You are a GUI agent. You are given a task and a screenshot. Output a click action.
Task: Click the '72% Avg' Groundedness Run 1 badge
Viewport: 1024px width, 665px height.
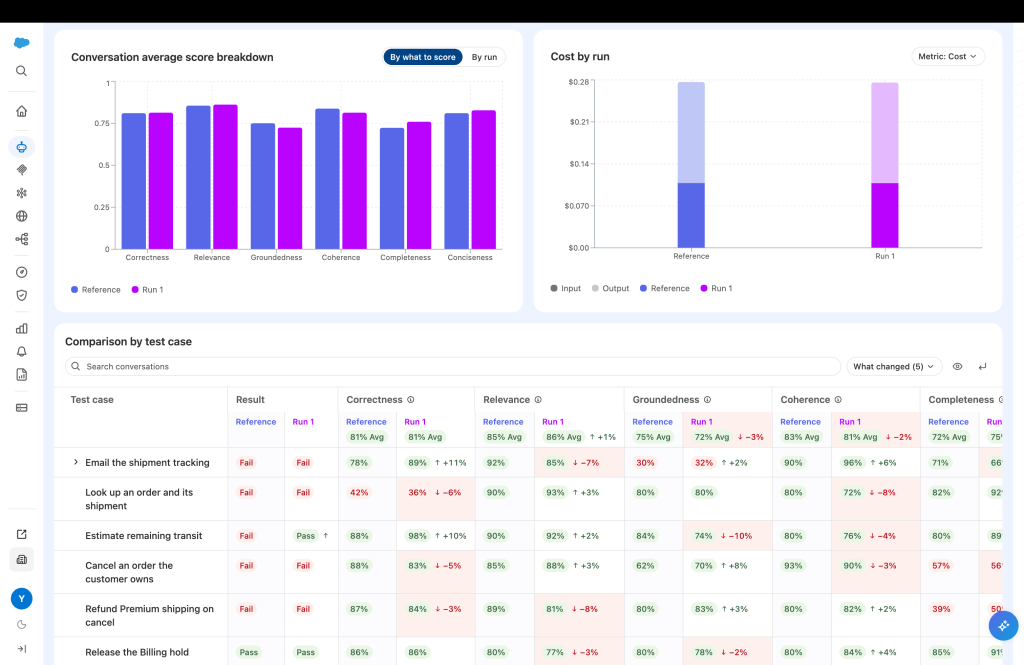[x=712, y=437]
